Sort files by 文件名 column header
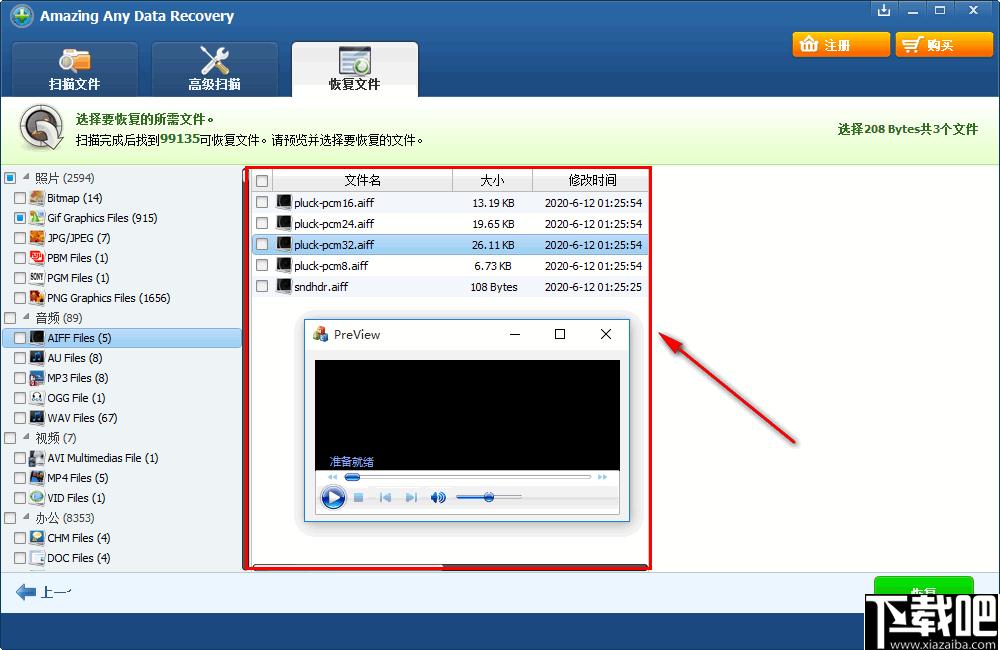The height and width of the screenshot is (650, 1000). (362, 181)
